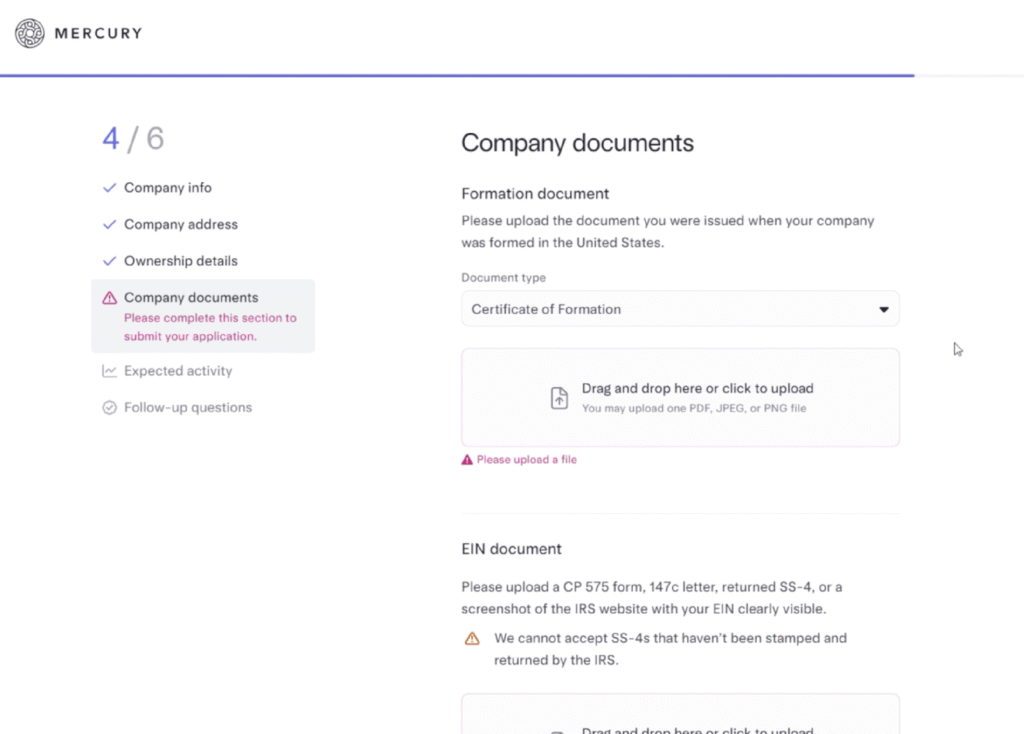This screenshot has width=1024, height=734.
Task: Click the EIN document upload area
Action: [680, 716]
